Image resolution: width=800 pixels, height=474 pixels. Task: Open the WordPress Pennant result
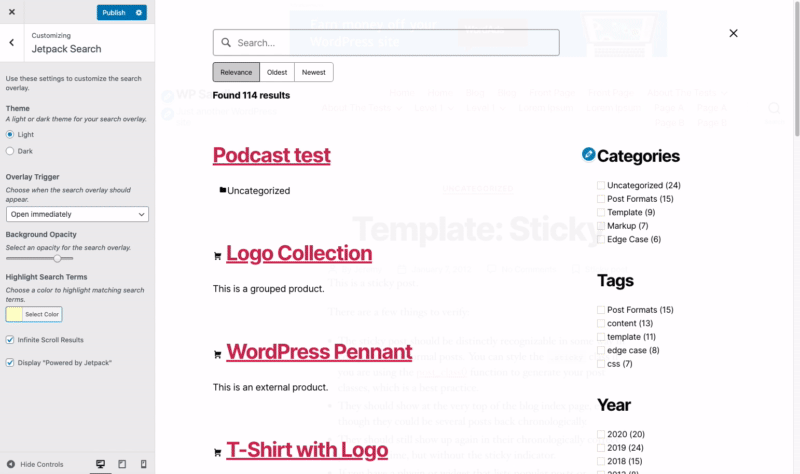tap(319, 352)
